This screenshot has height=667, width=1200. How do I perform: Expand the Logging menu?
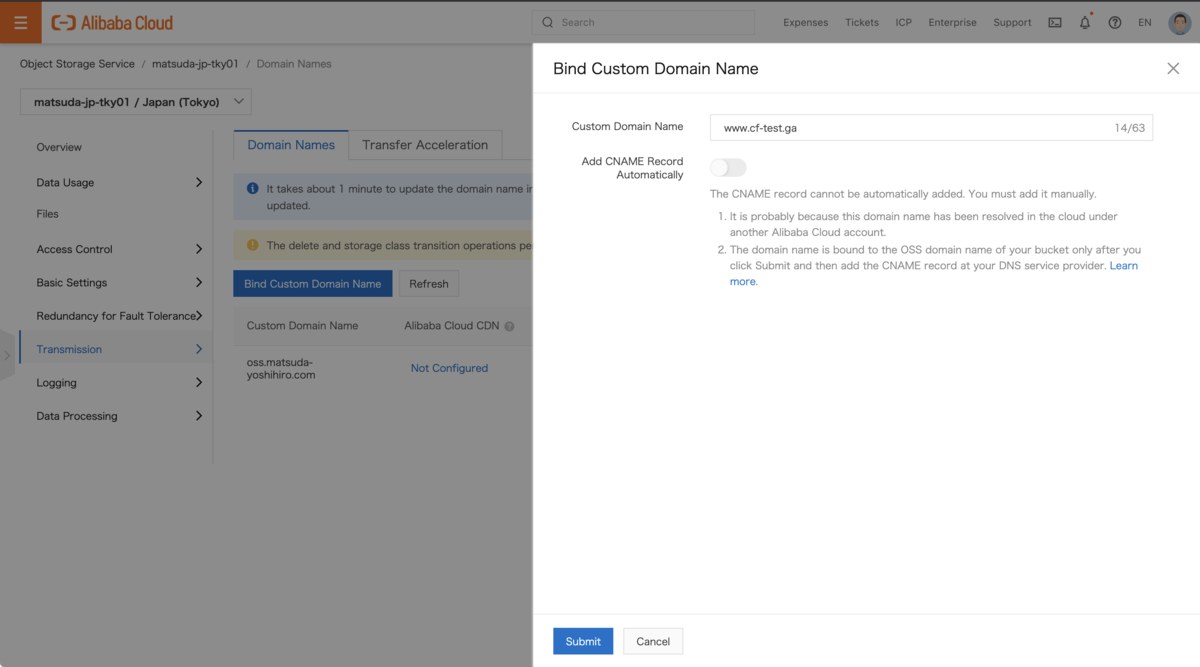(119, 382)
